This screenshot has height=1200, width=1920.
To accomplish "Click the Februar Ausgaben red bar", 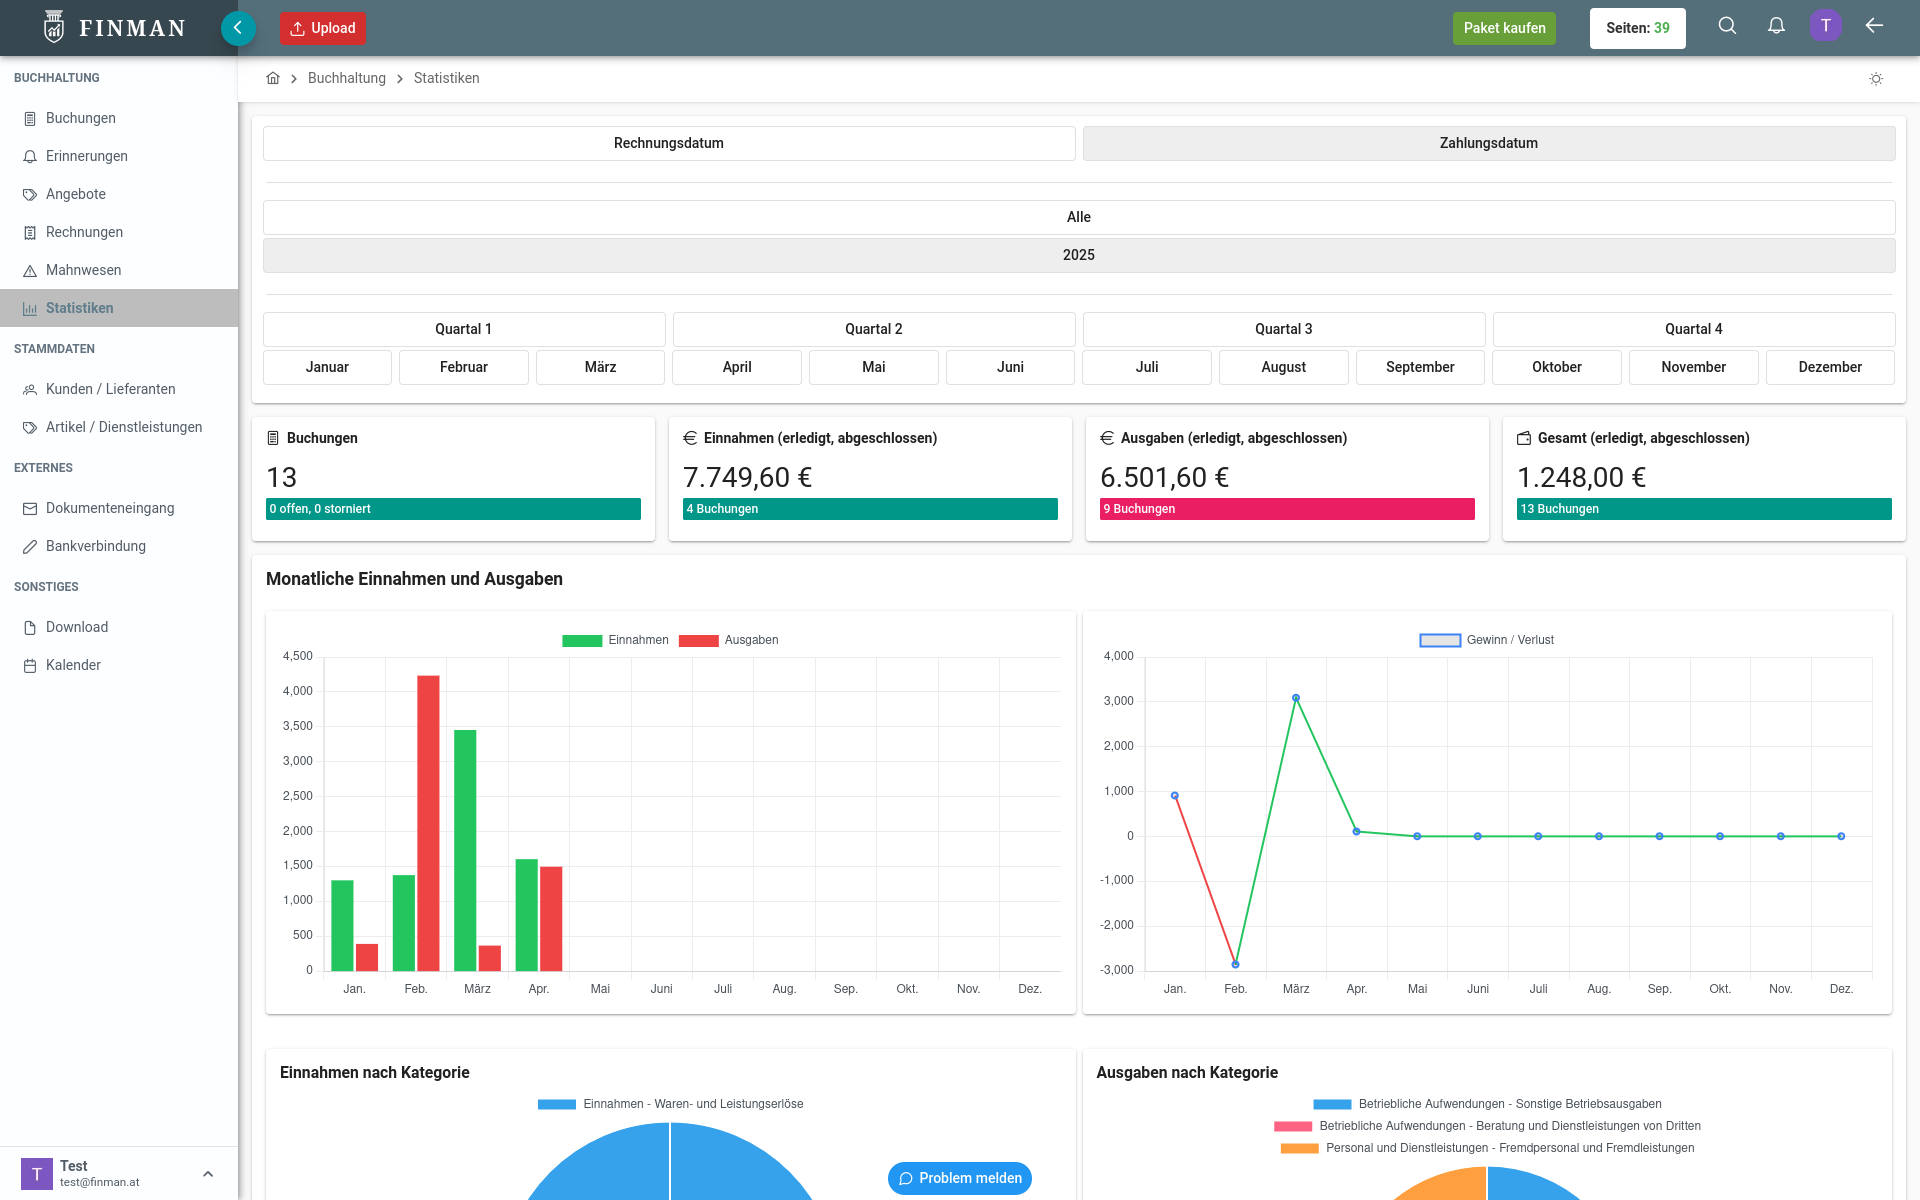I will [428, 823].
